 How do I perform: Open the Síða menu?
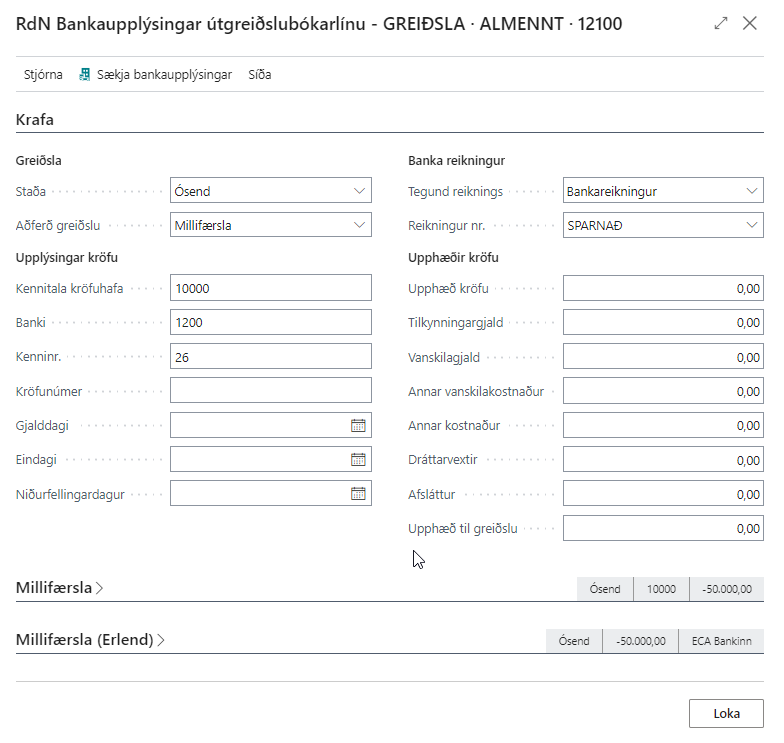click(x=259, y=74)
